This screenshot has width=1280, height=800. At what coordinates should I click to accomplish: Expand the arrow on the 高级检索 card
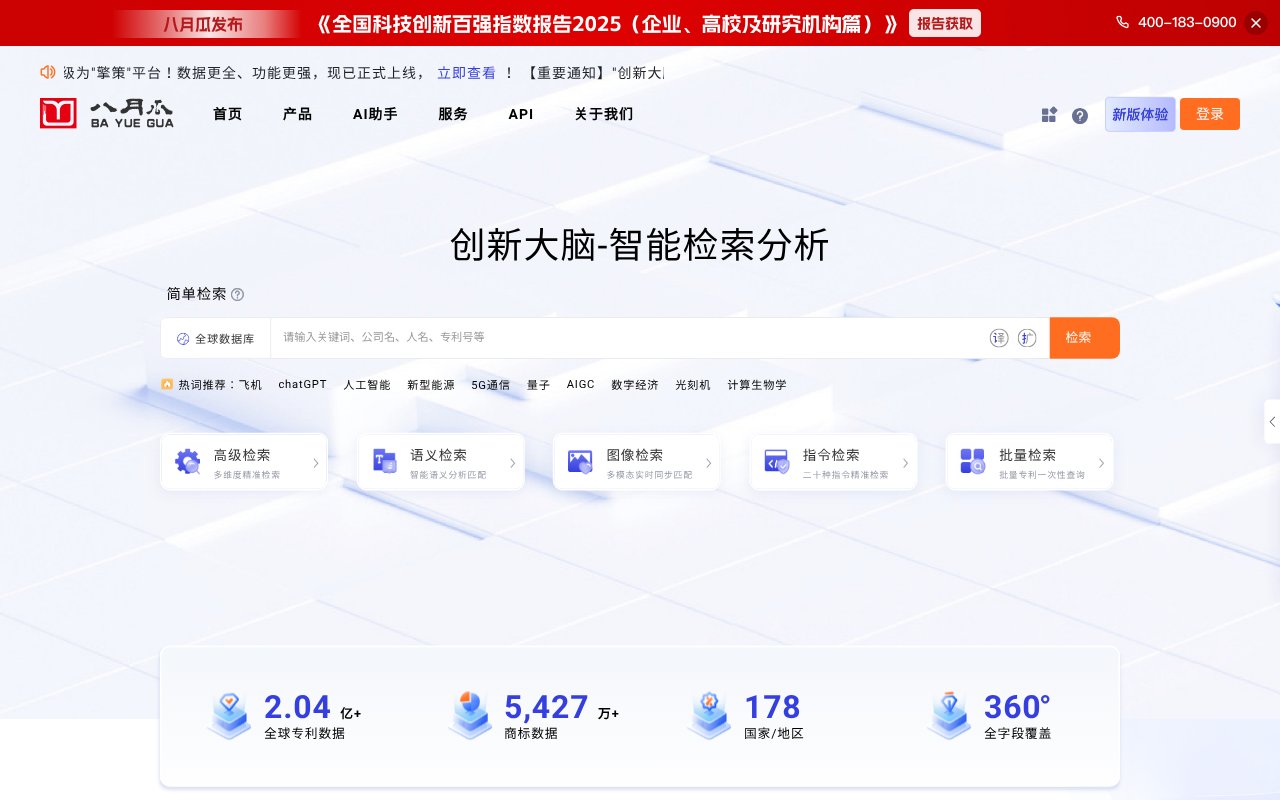[317, 461]
